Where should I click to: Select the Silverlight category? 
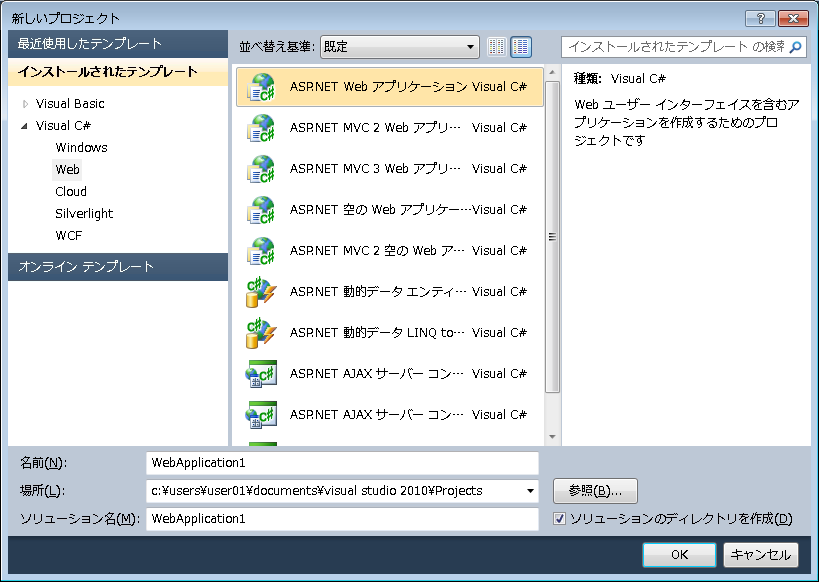click(84, 214)
